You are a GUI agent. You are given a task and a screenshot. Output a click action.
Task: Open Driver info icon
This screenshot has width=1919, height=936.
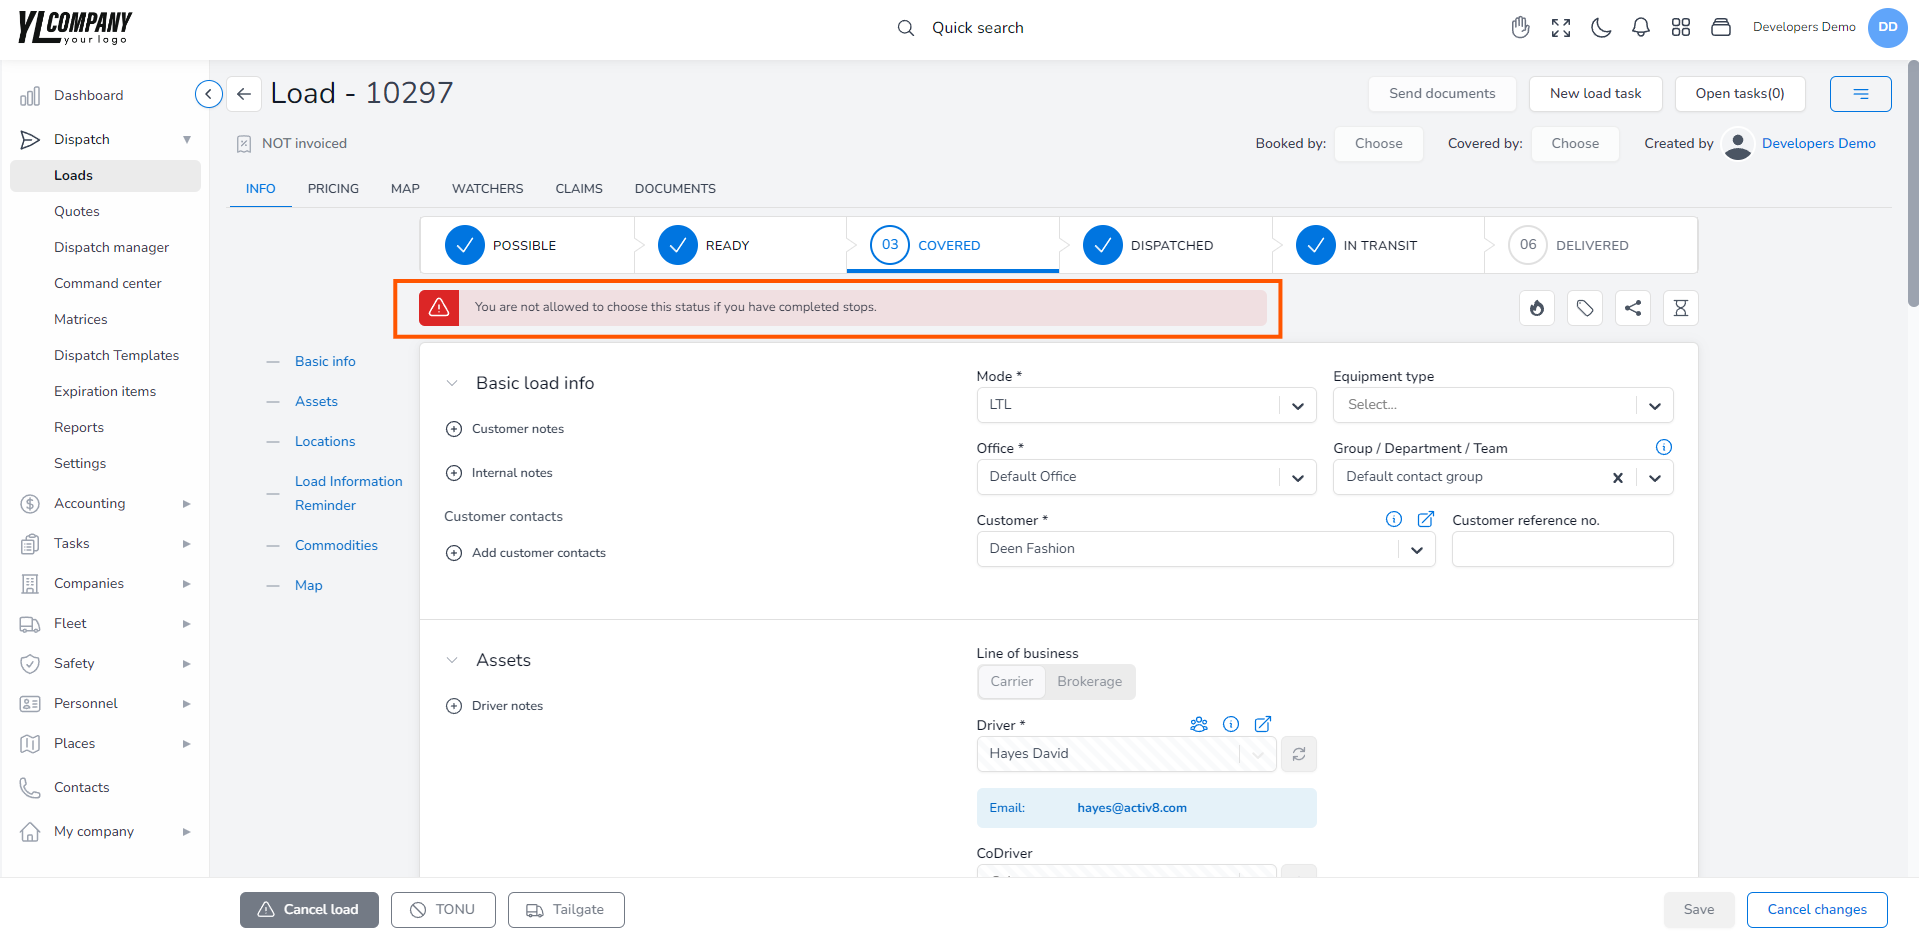click(x=1231, y=724)
